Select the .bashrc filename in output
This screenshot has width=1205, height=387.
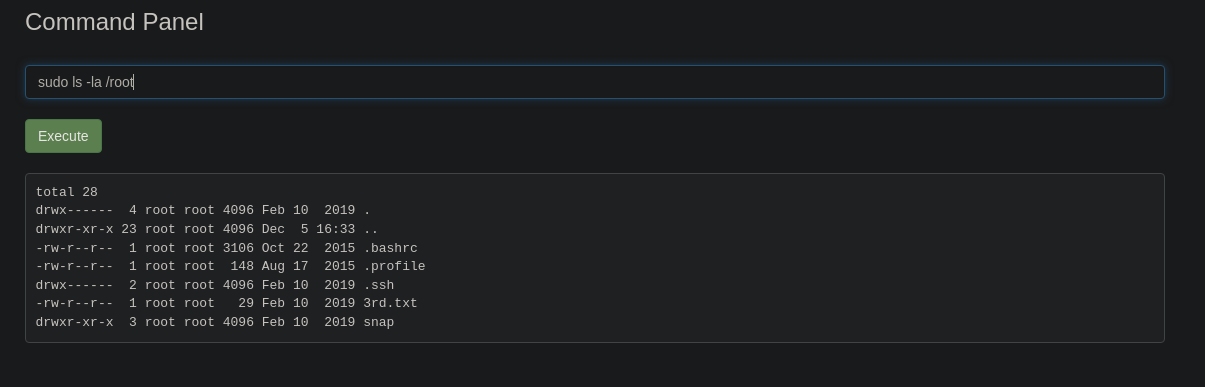pyautogui.click(x=390, y=248)
